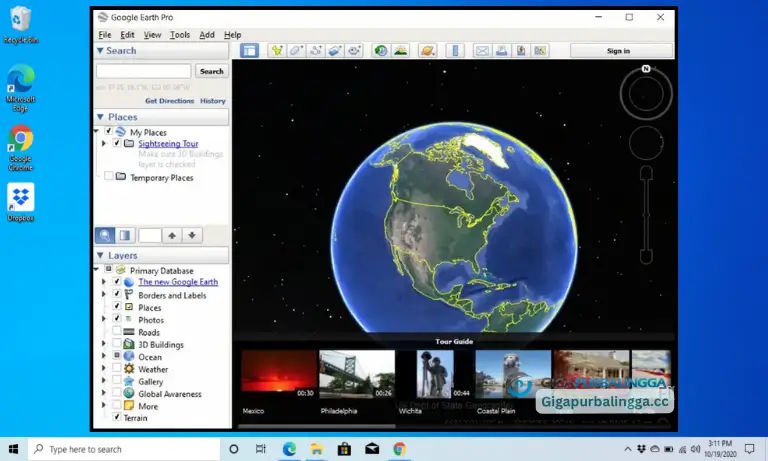Open Microsoft Edge from the taskbar

289,449
